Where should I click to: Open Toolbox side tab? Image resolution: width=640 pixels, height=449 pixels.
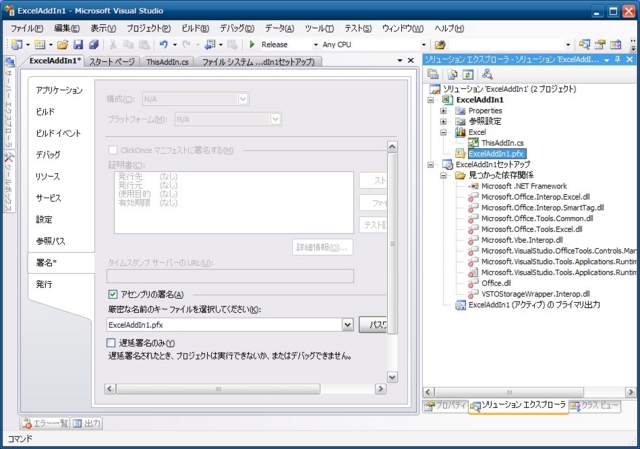coord(9,182)
